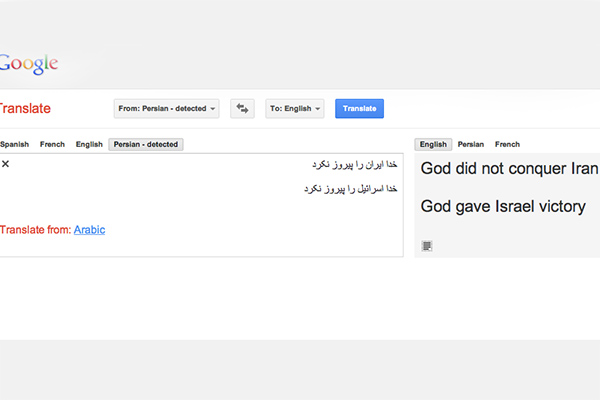
Task: Switch the target language to Persian
Action: coord(471,145)
